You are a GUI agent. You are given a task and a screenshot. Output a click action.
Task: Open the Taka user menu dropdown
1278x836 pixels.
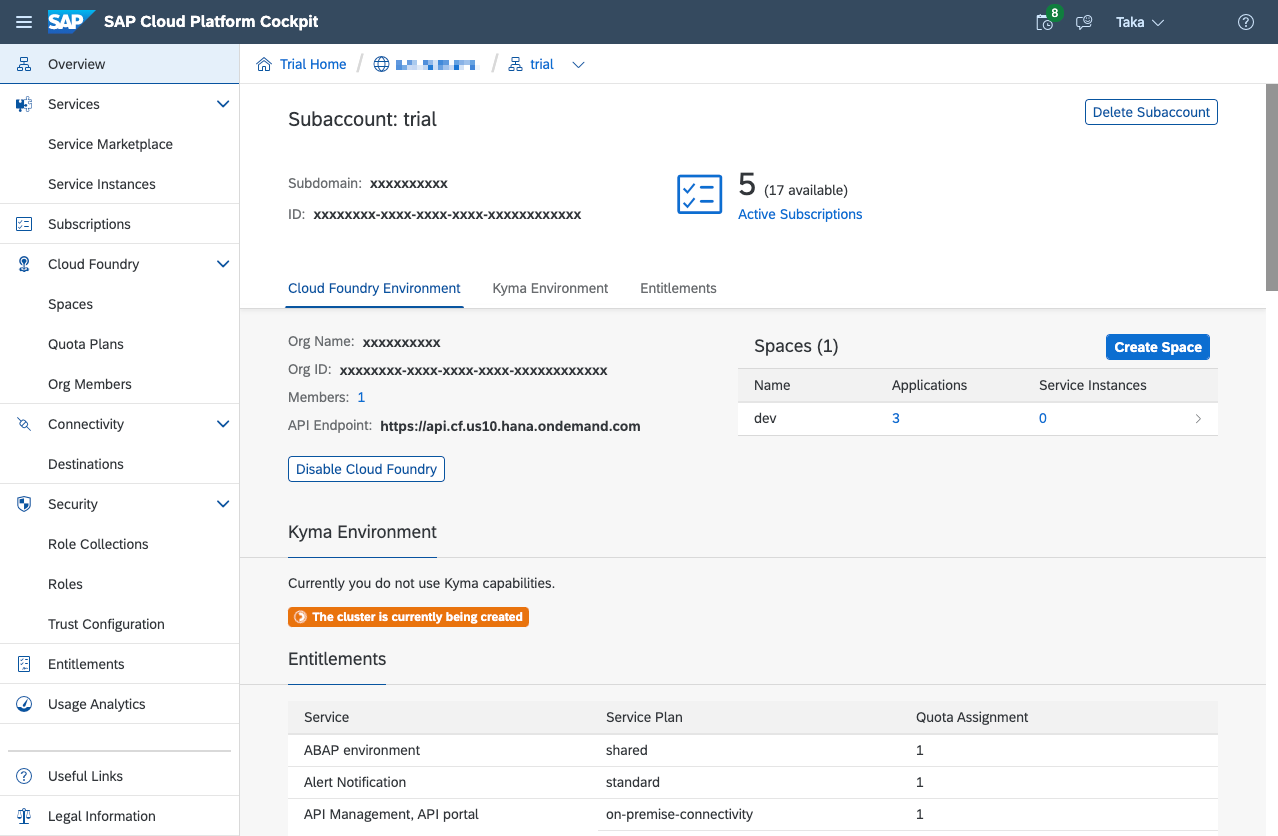pos(1140,22)
